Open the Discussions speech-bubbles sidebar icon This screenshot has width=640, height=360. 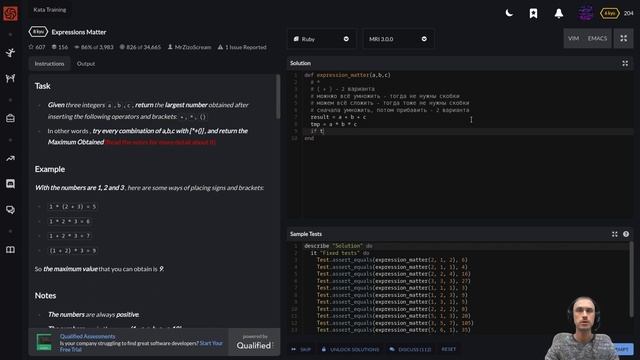pyautogui.click(x=10, y=209)
